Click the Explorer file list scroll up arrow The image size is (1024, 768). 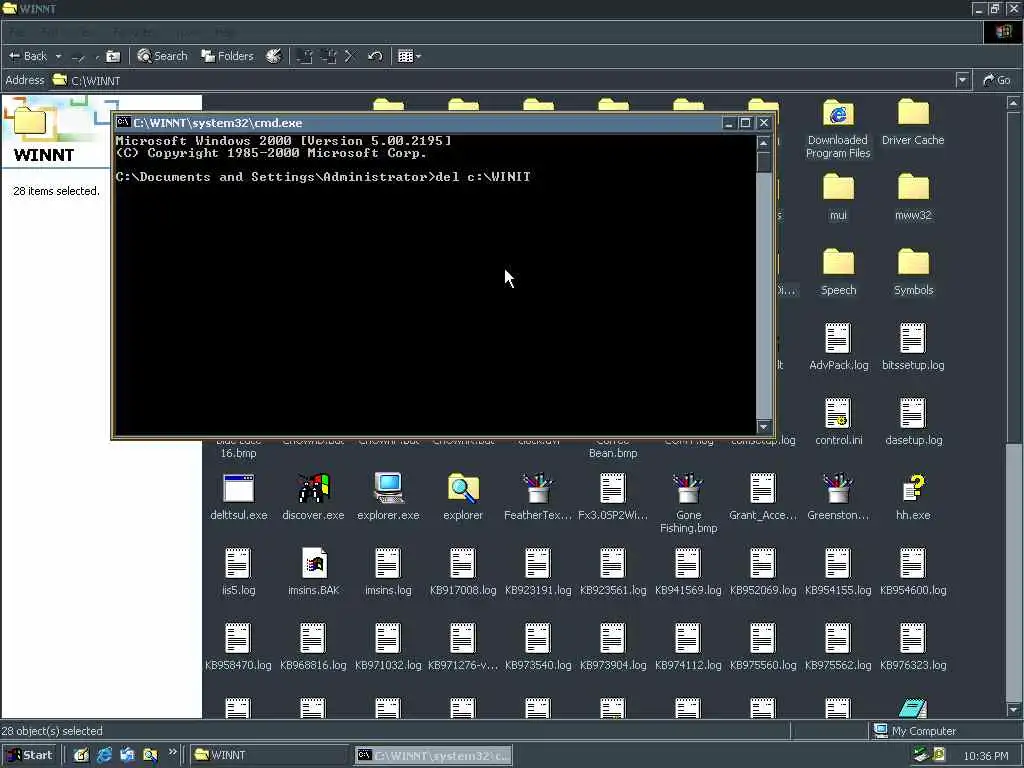tap(1013, 103)
